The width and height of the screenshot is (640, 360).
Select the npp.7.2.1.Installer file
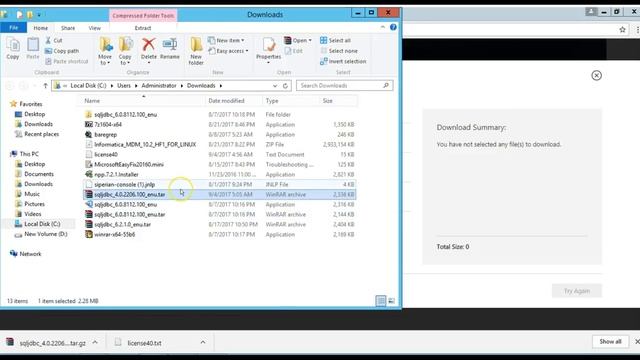220,175
